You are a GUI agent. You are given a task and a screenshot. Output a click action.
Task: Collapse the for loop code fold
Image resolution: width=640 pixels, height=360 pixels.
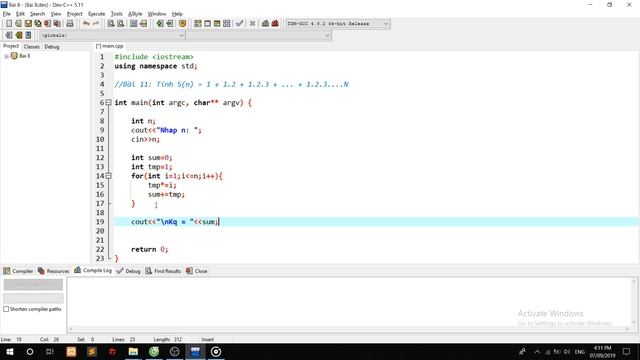[x=109, y=176]
